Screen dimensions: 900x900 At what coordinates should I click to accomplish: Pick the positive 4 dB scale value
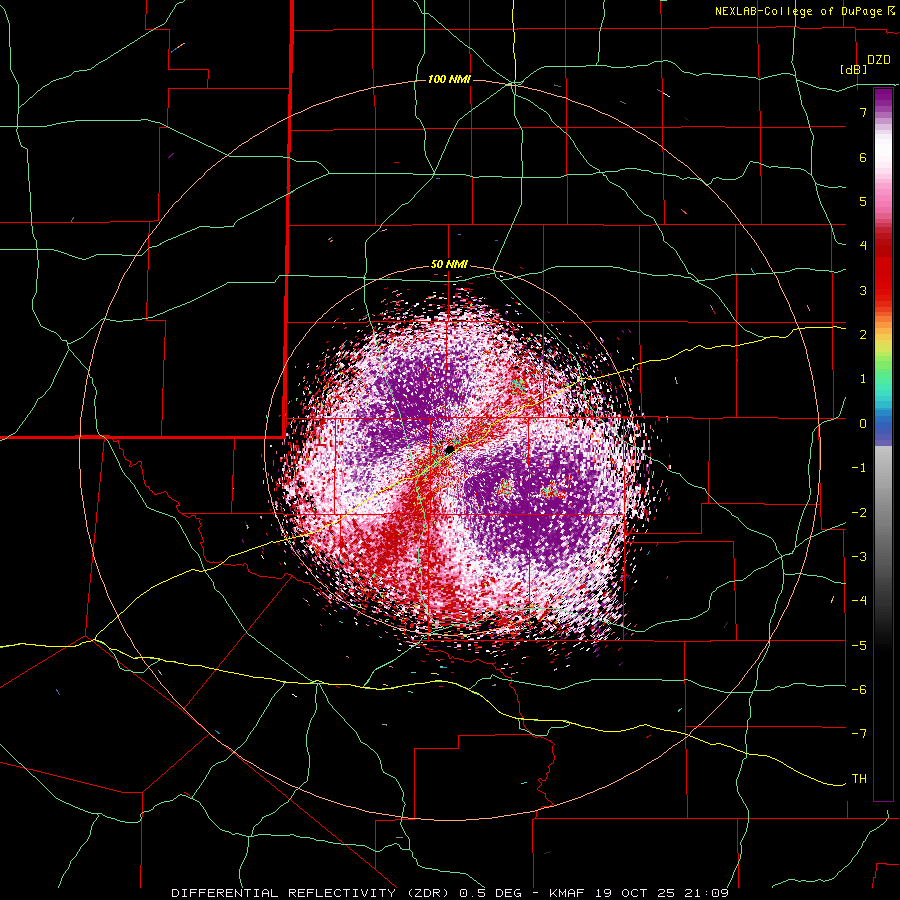point(863,246)
